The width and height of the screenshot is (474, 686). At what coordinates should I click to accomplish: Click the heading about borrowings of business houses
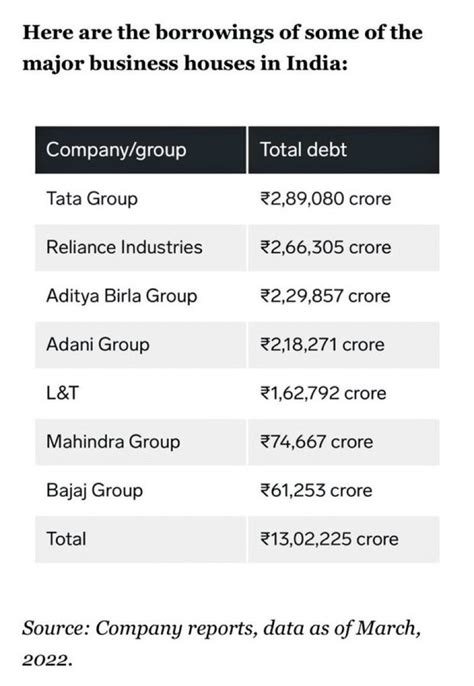point(223,48)
